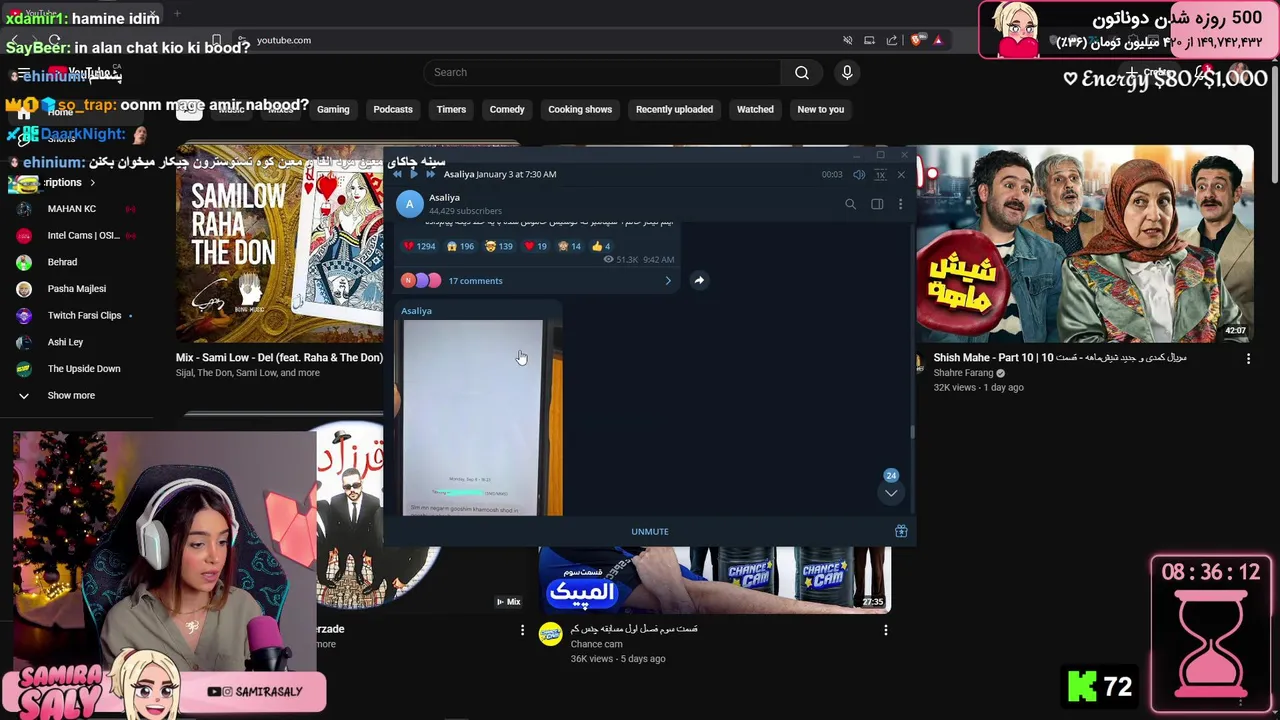Close the Telegram audio player bar
This screenshot has height=720, width=1280.
pos(901,175)
